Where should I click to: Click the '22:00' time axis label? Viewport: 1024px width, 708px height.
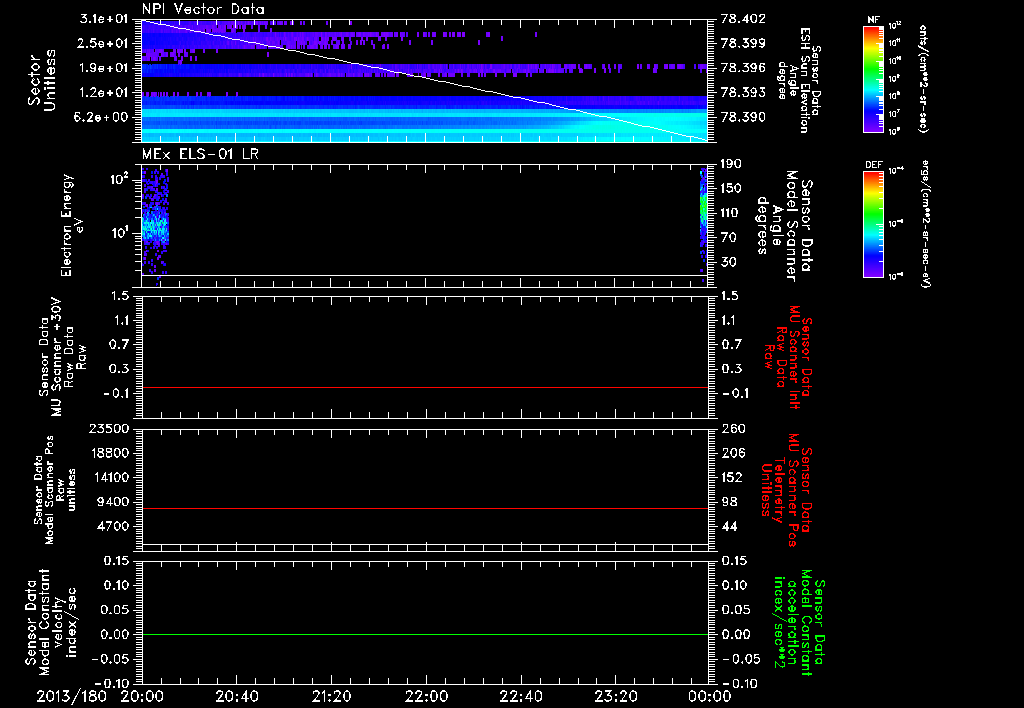425,696
